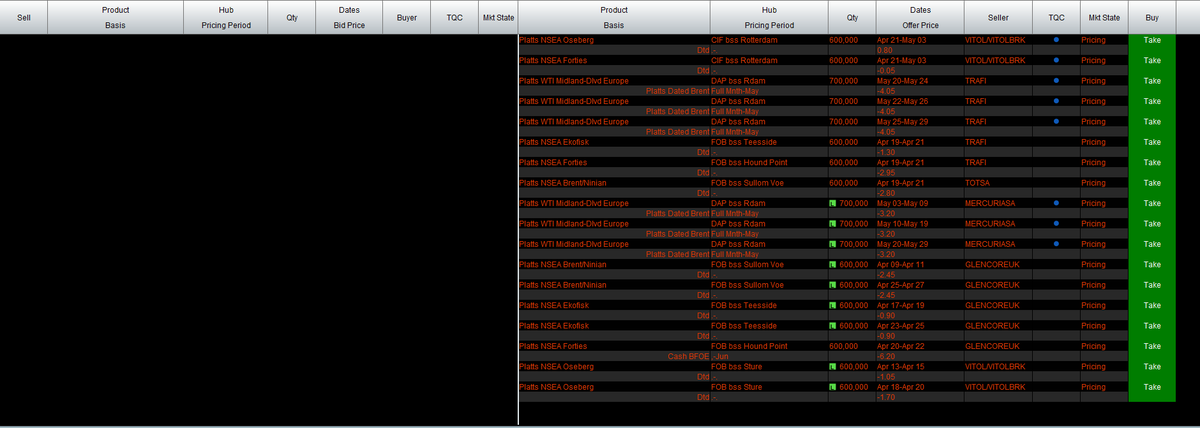Click the Buyer column header
Screen dimensions: 1200x428
click(x=407, y=17)
